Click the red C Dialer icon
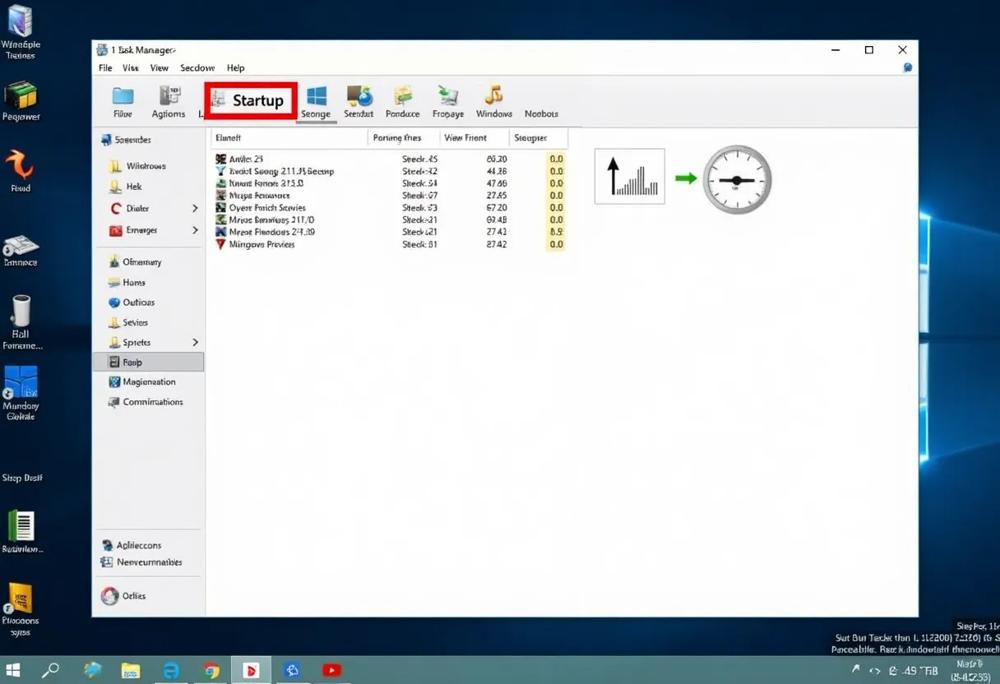1000x684 pixels. click(x=115, y=208)
